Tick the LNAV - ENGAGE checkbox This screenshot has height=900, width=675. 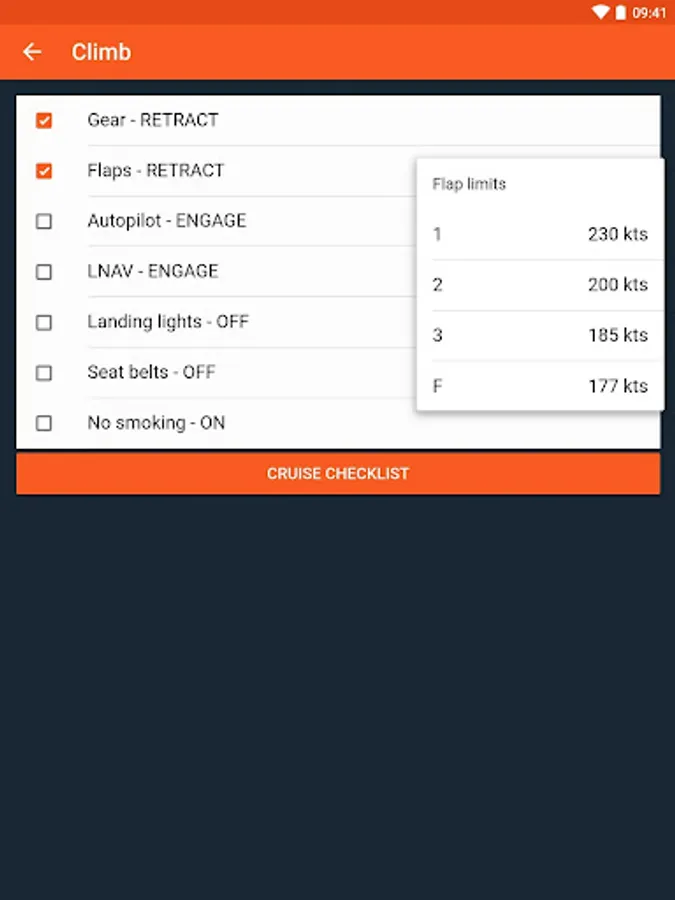pyautogui.click(x=44, y=272)
